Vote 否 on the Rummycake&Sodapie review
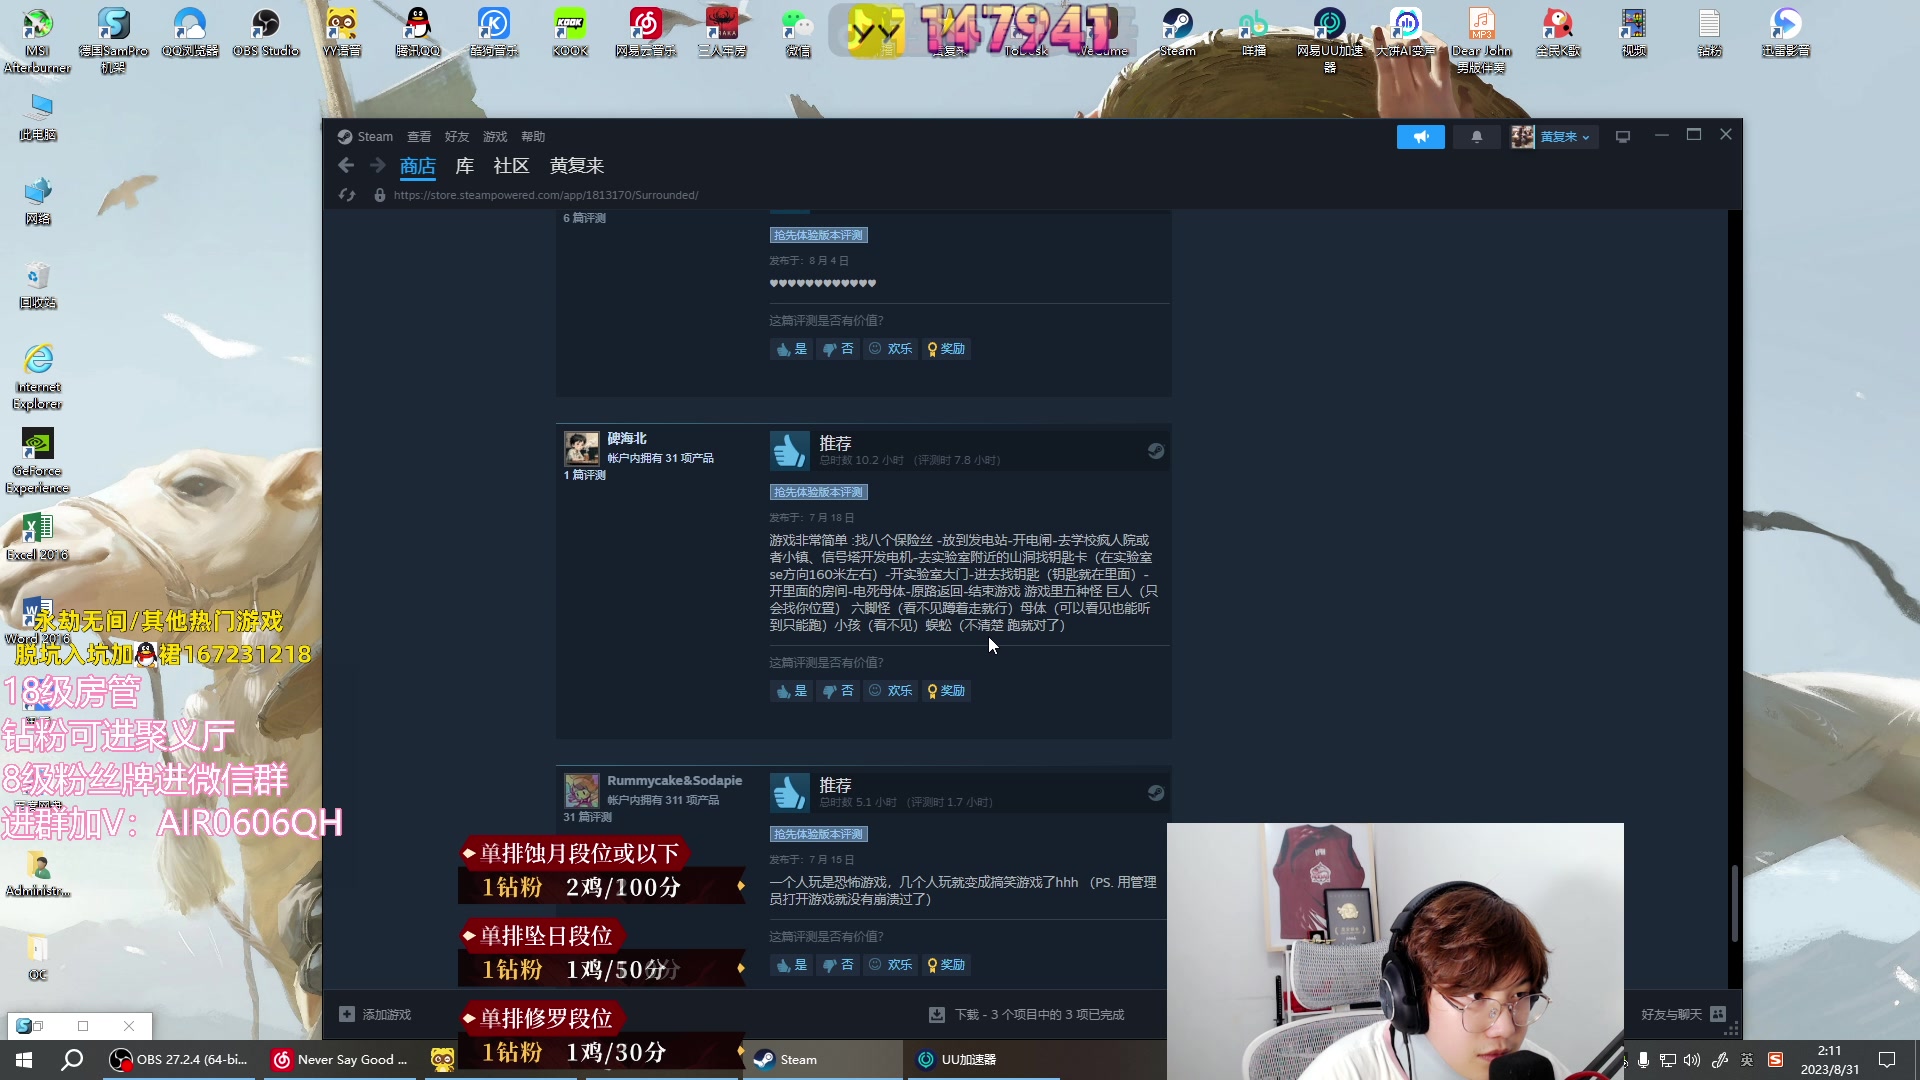The height and width of the screenshot is (1080, 1920). pyautogui.click(x=838, y=965)
